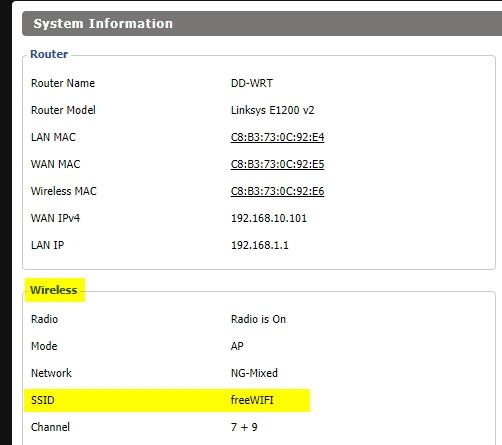This screenshot has width=502, height=445.
Task: Click the Channel label
Action: (50, 427)
